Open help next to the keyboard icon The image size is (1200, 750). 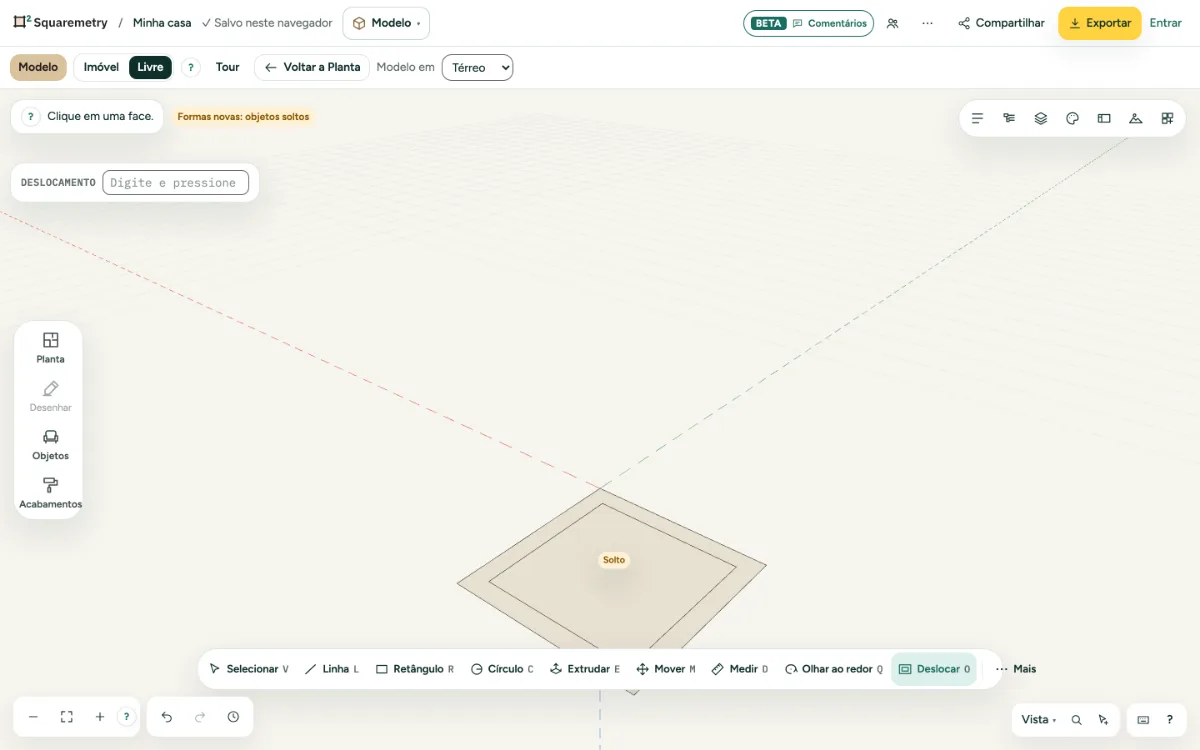coord(1169,720)
